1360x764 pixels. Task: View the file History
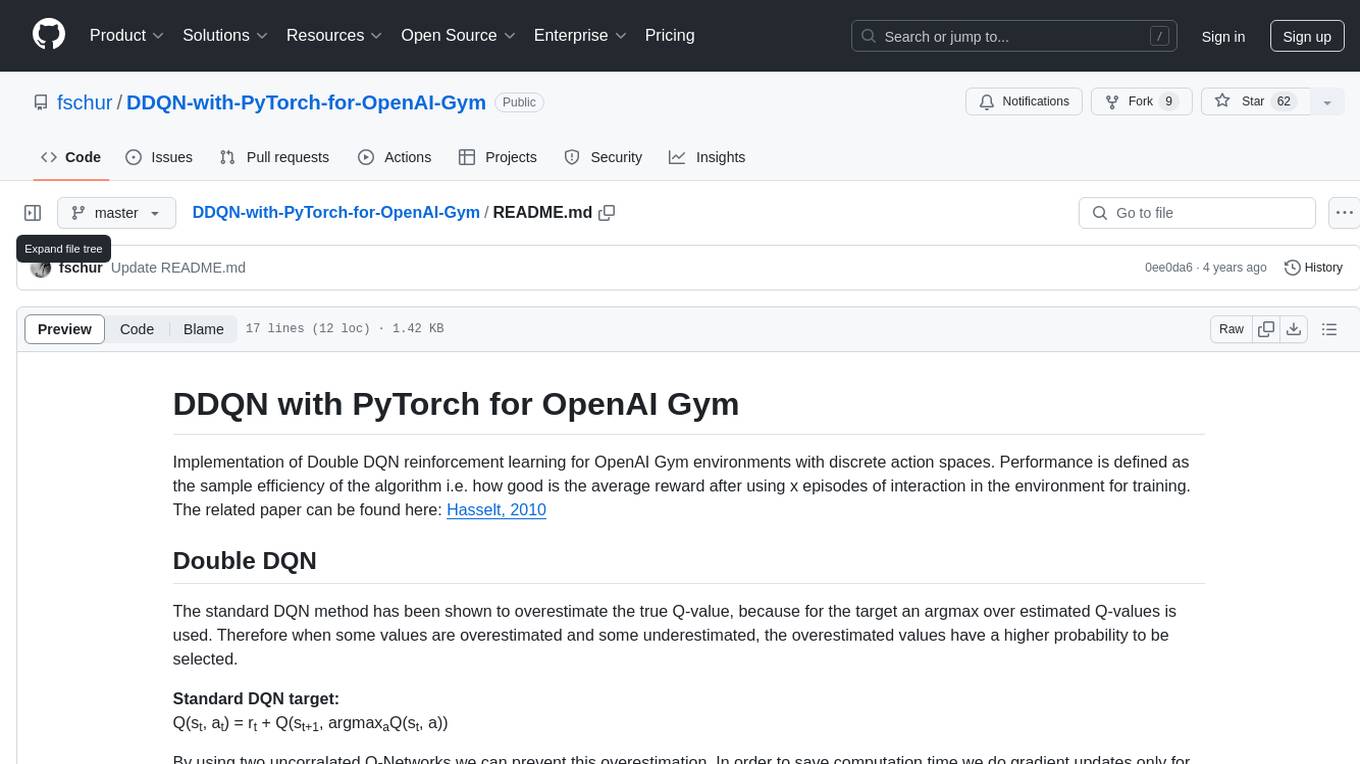(1313, 268)
